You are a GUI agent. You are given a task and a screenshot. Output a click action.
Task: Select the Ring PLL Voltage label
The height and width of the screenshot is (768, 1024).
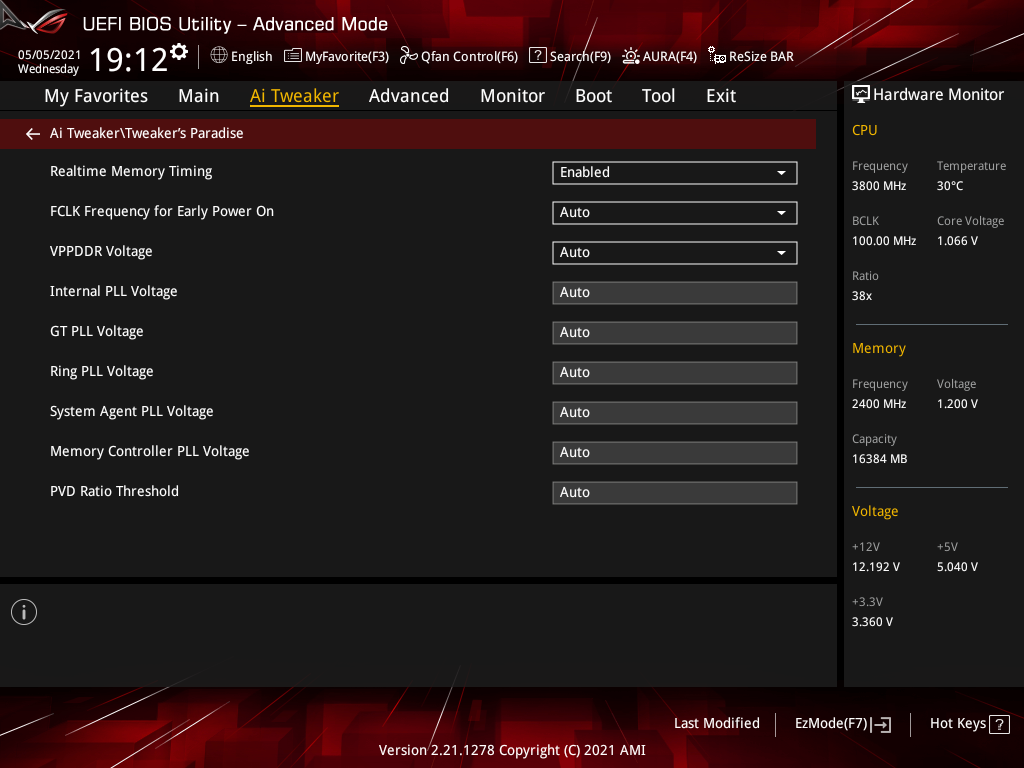pyautogui.click(x=101, y=371)
